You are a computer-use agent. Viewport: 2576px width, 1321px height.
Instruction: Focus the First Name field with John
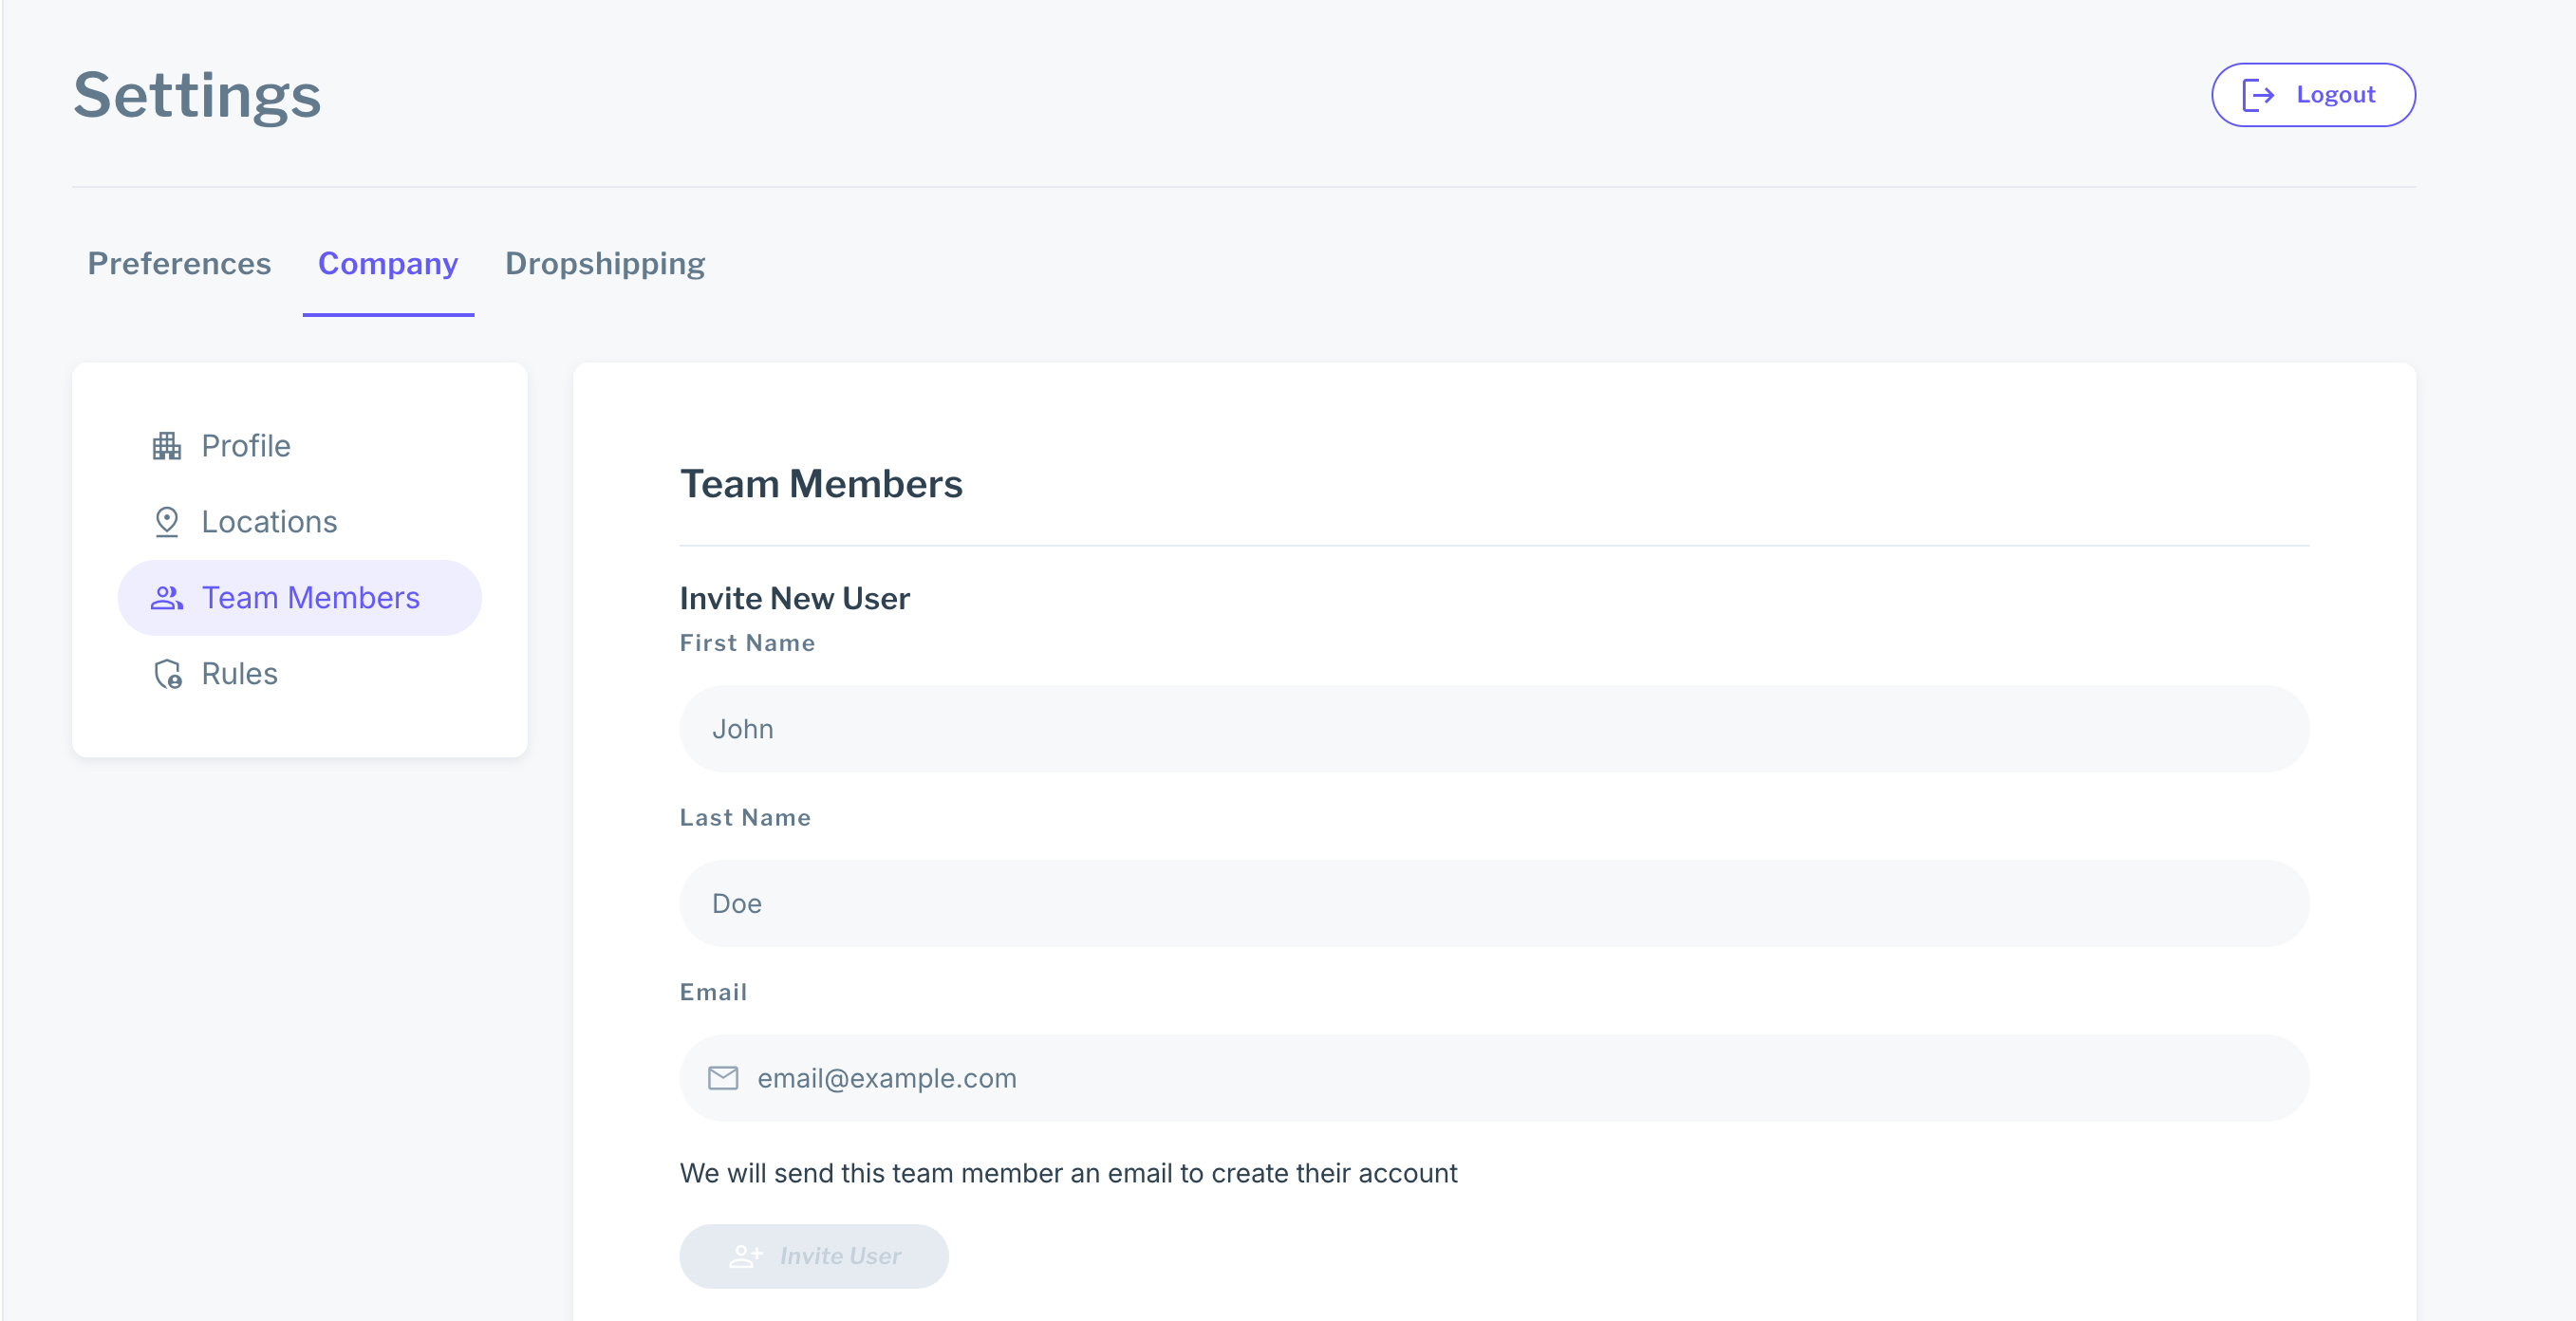coord(1494,729)
